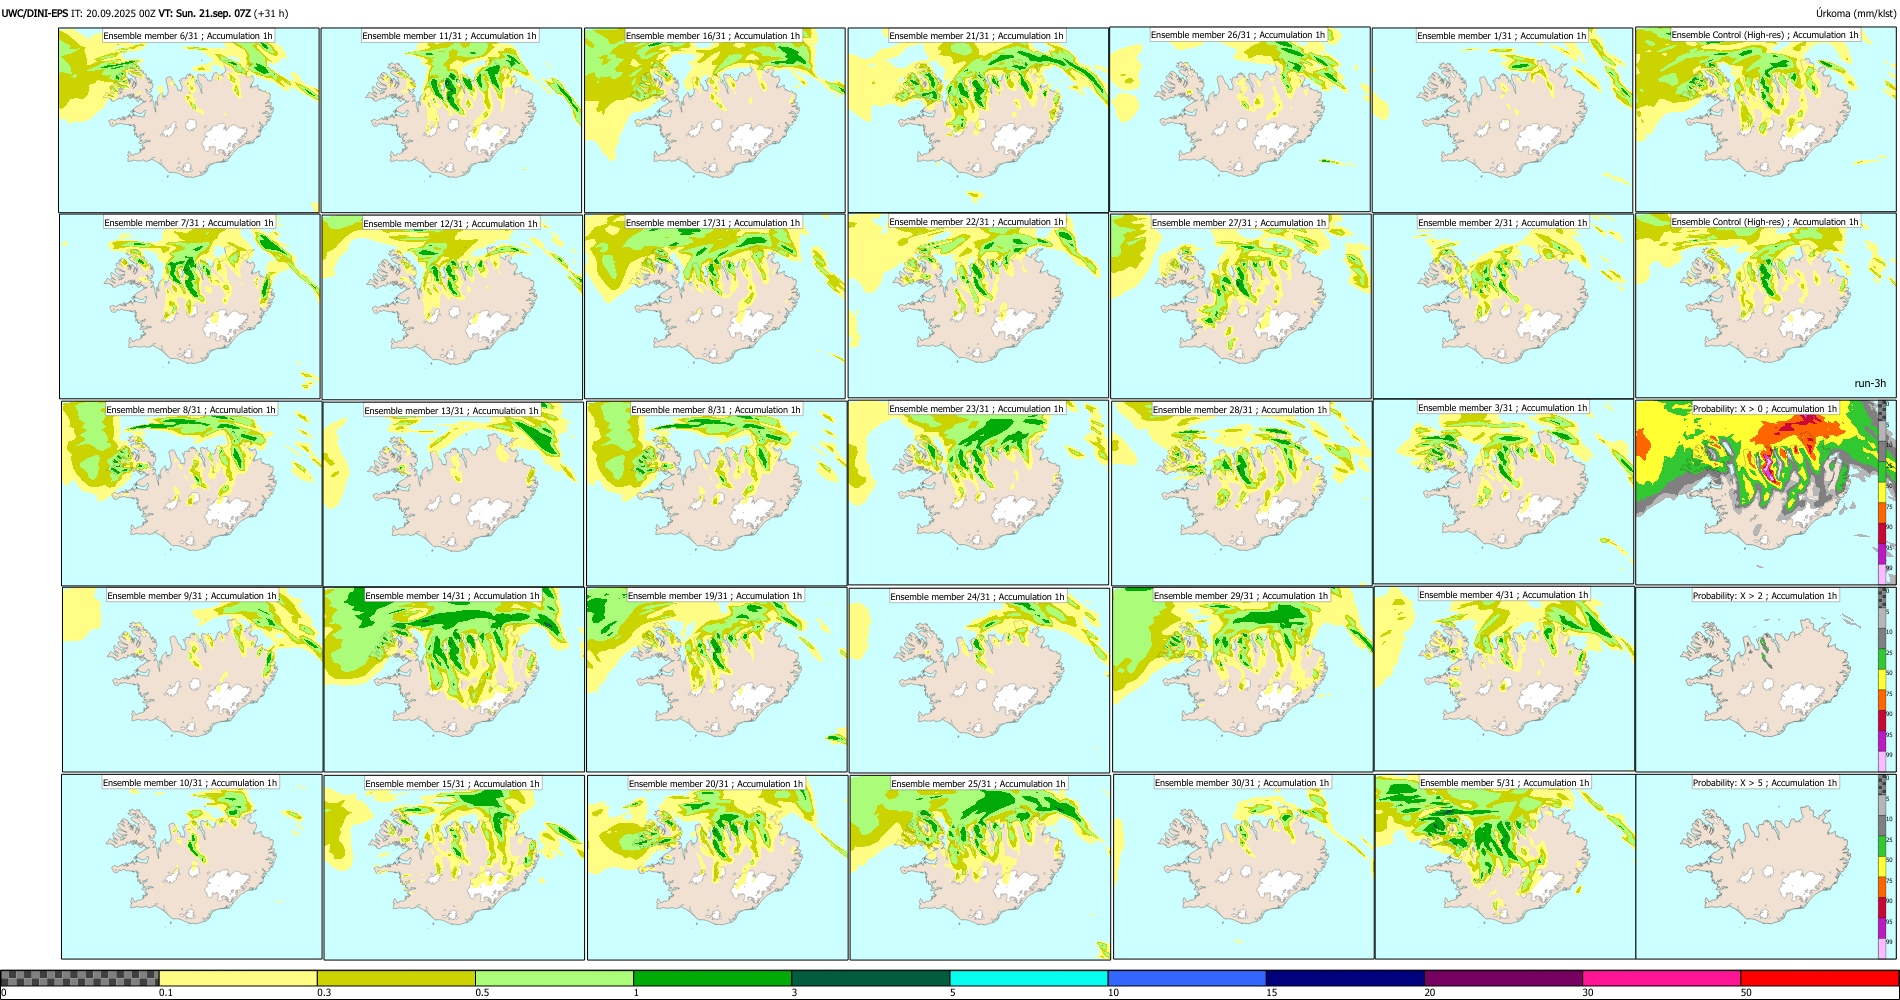This screenshot has width=1900, height=1000.
Task: Select the Ensemble member 11/31 map panel
Action: tap(451, 120)
